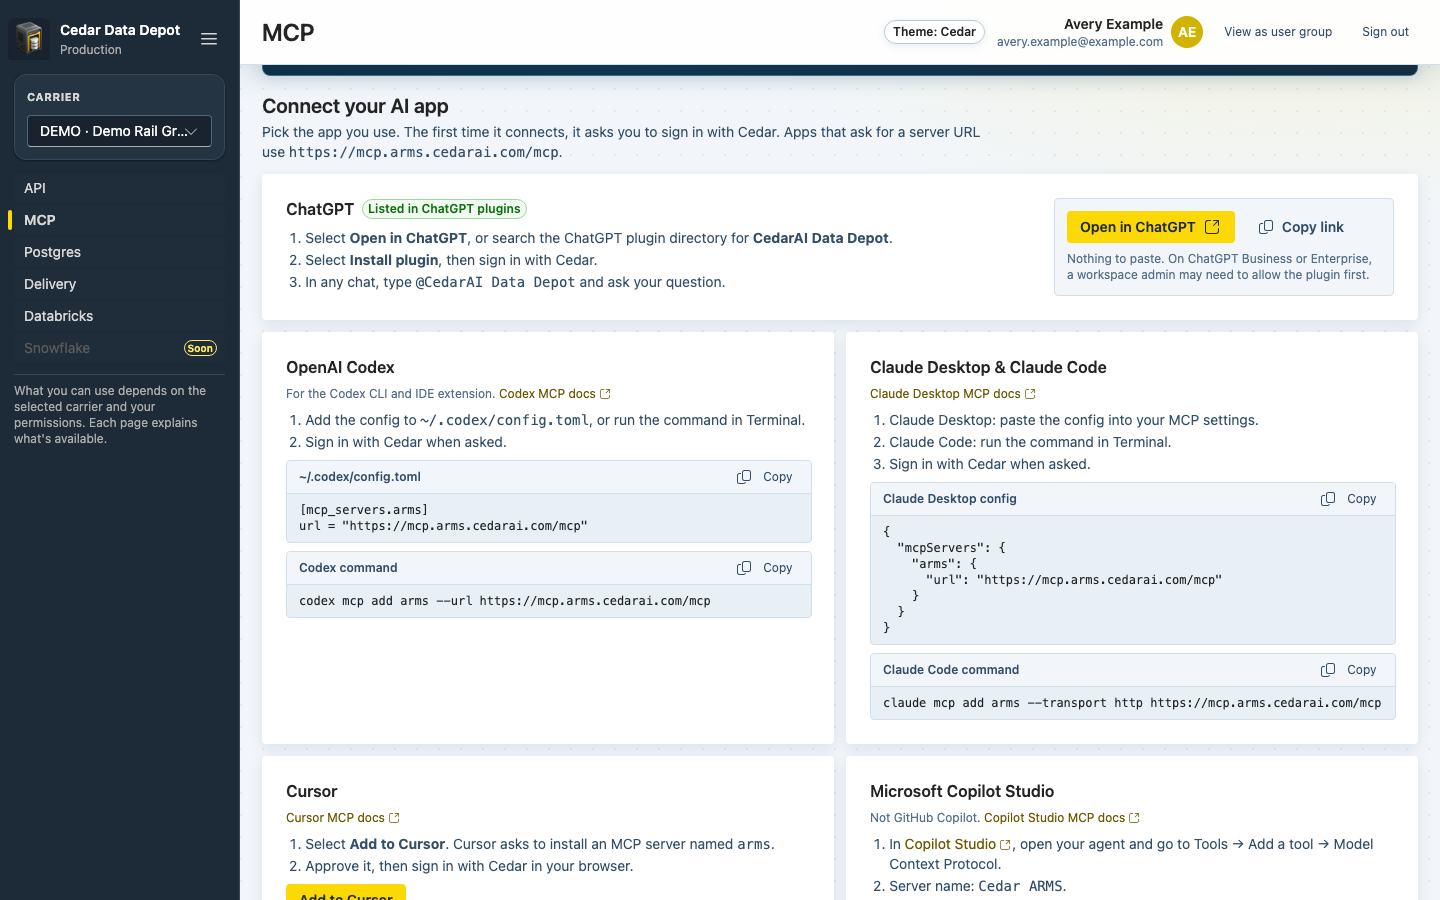Viewport: 1440px width, 900px height.
Task: Click external icon after Cursor MCP docs
Action: click(394, 818)
